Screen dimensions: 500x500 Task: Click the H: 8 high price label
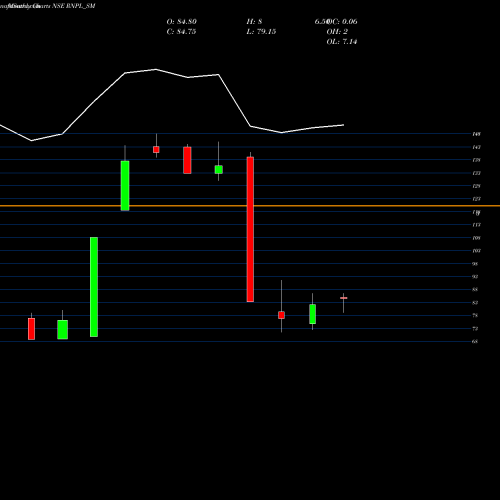pyautogui.click(x=254, y=22)
